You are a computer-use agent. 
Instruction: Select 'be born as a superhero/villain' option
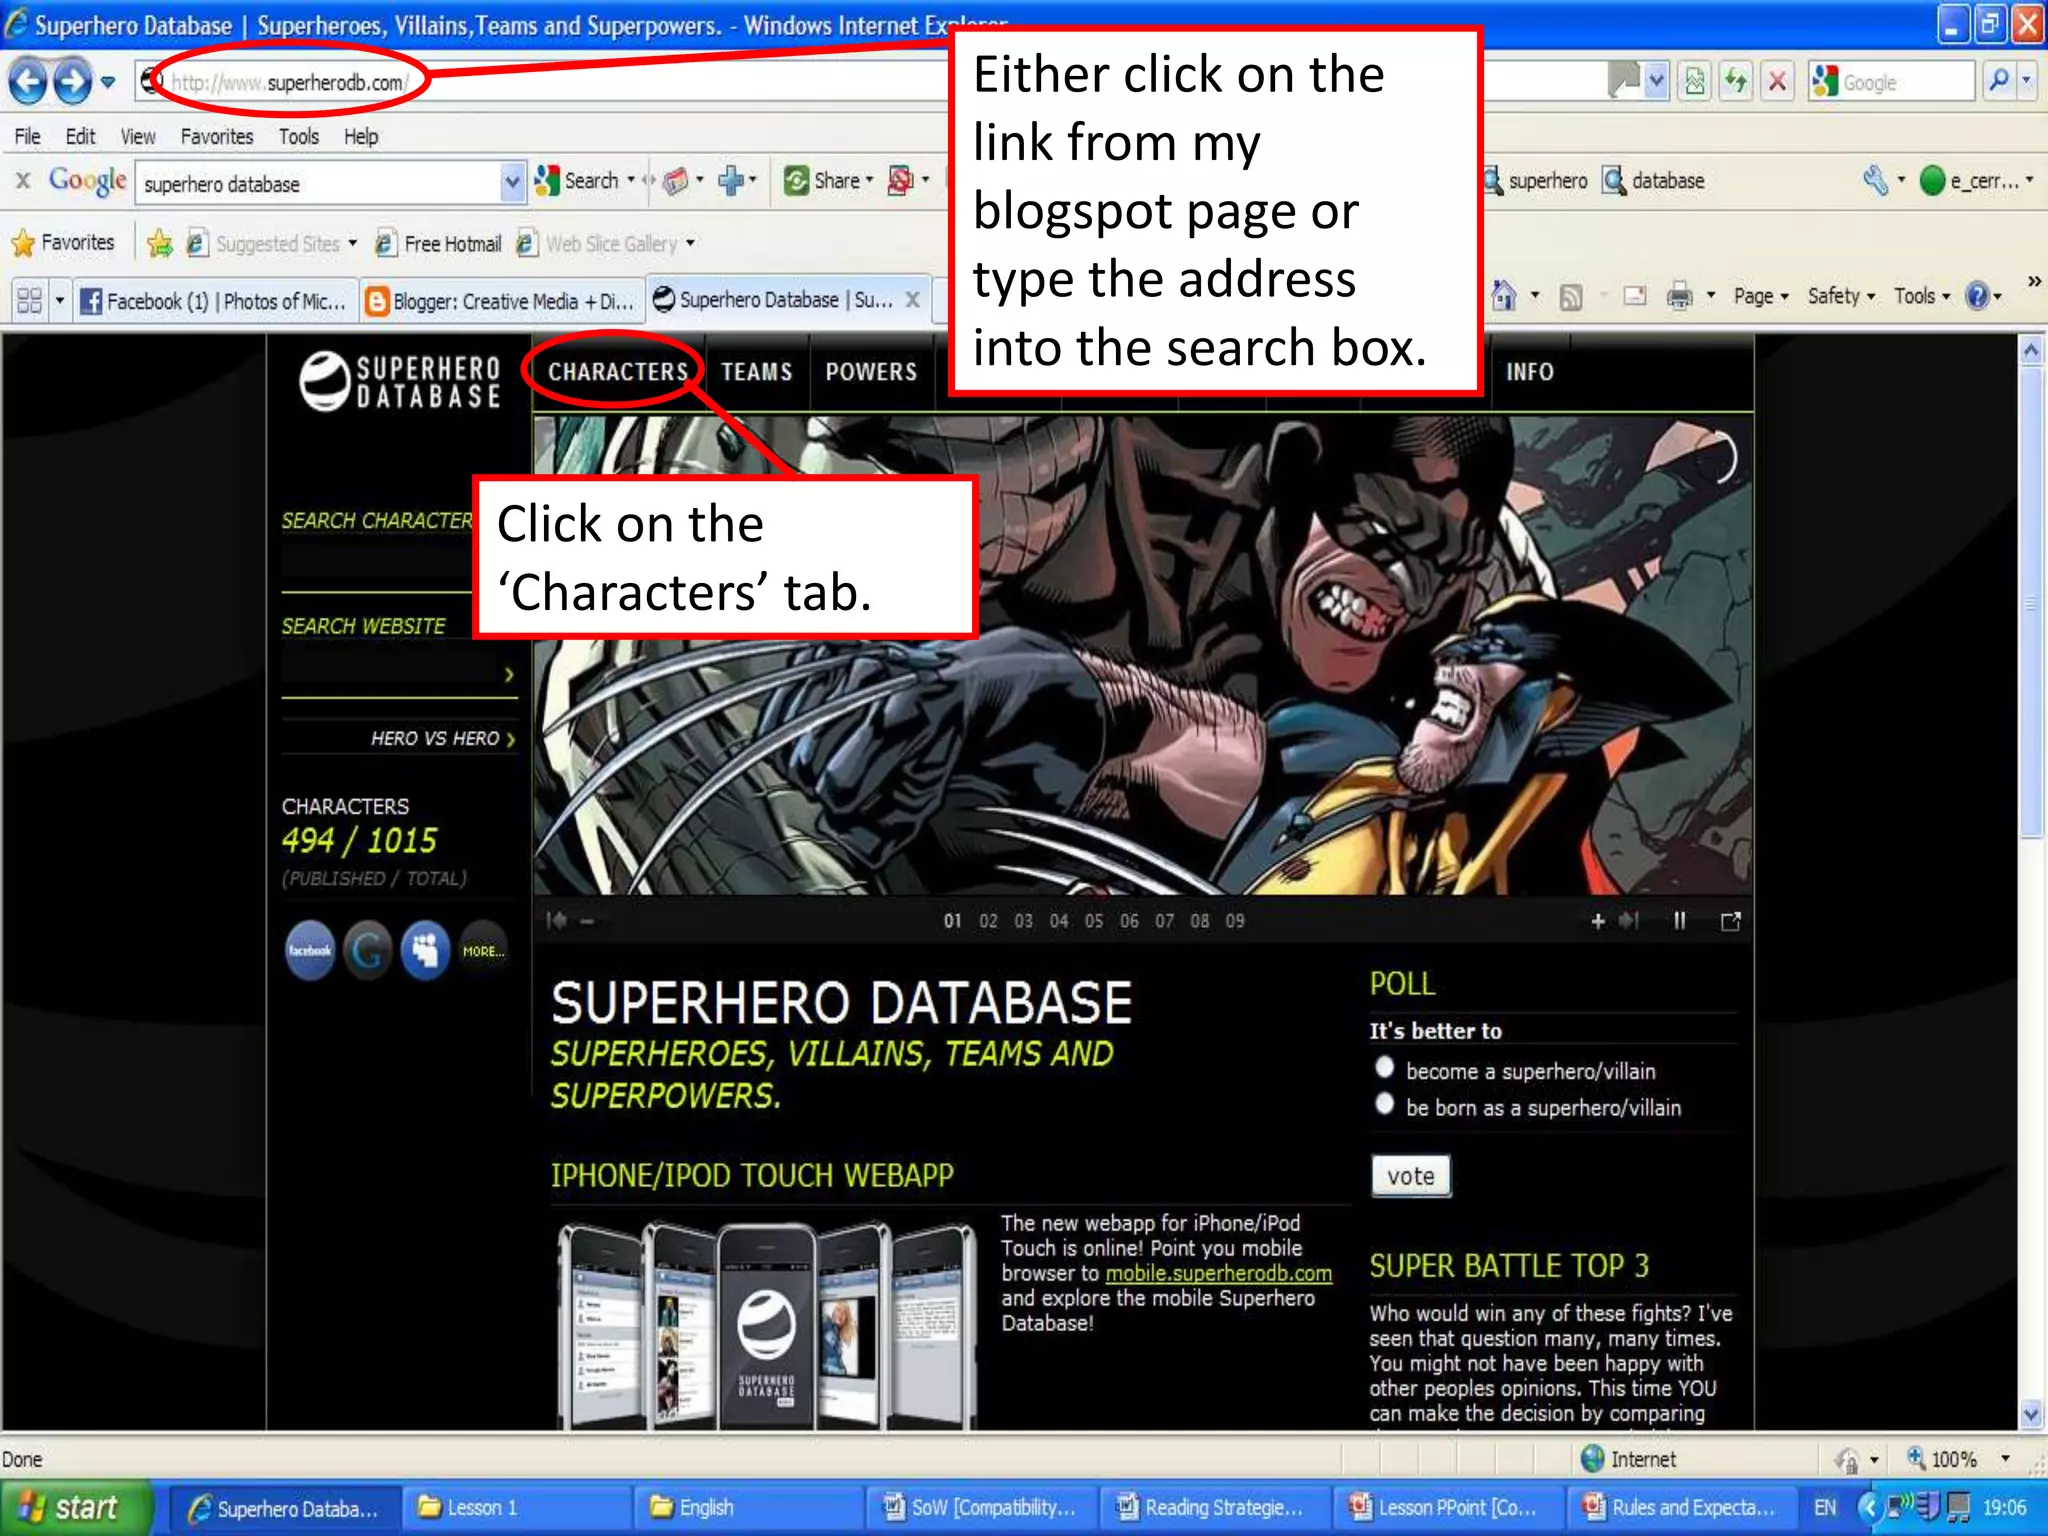click(x=1385, y=1104)
